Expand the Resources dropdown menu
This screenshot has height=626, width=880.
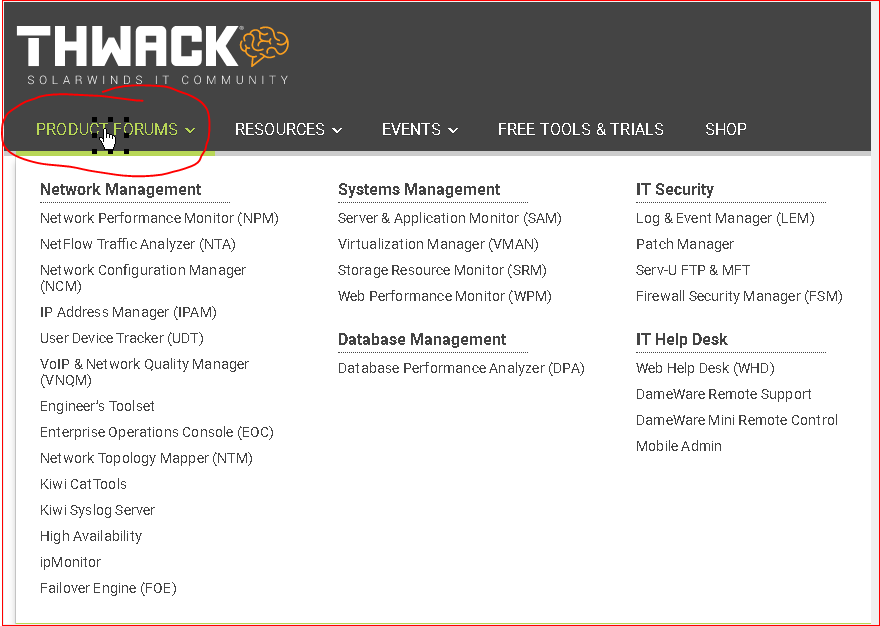tap(288, 130)
